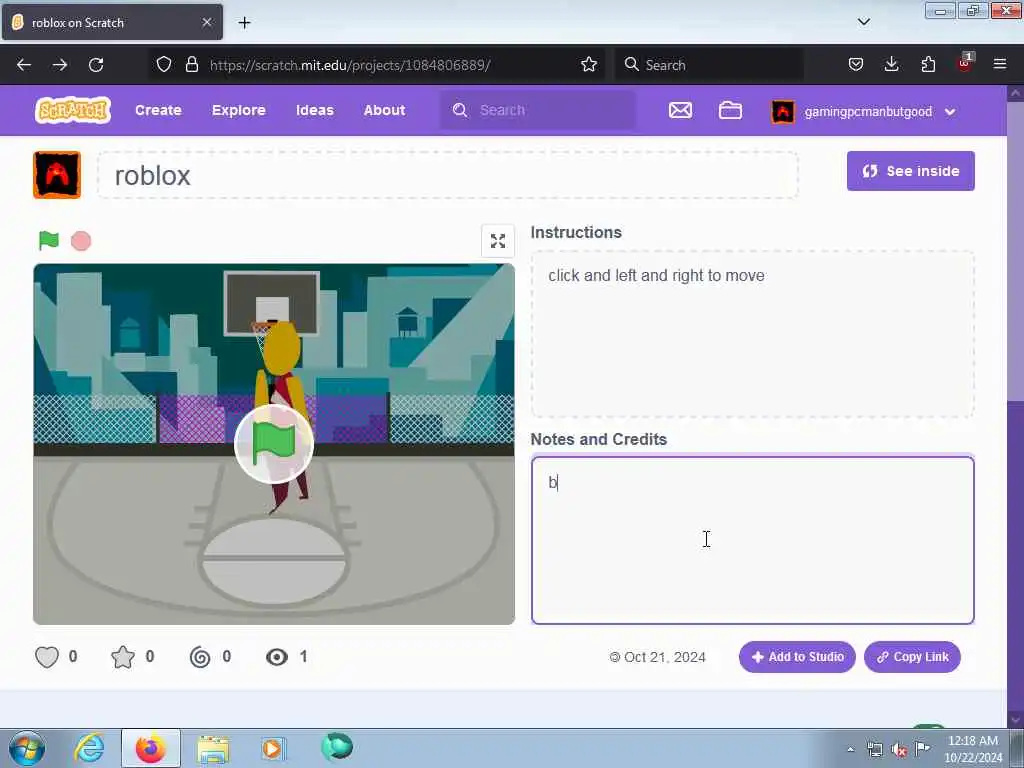Click the network tray icon

874,750
